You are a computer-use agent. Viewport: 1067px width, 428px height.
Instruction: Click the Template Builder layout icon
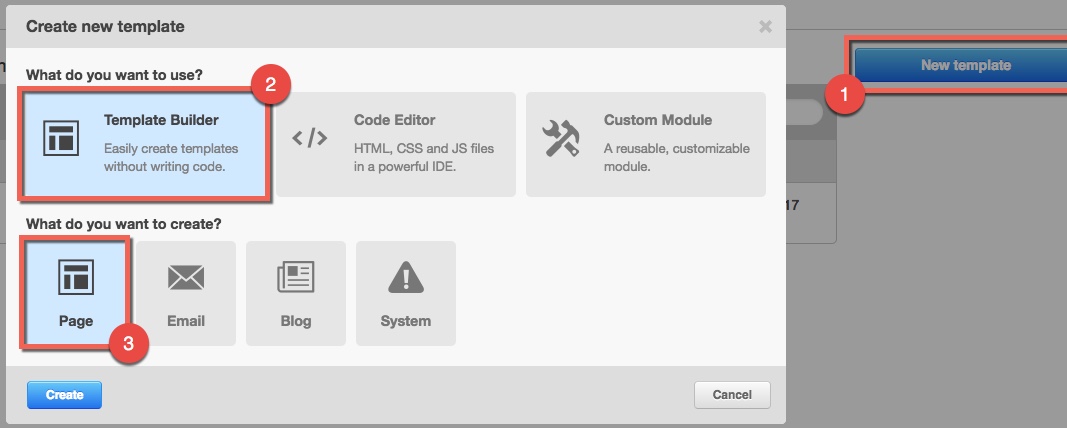(x=60, y=138)
